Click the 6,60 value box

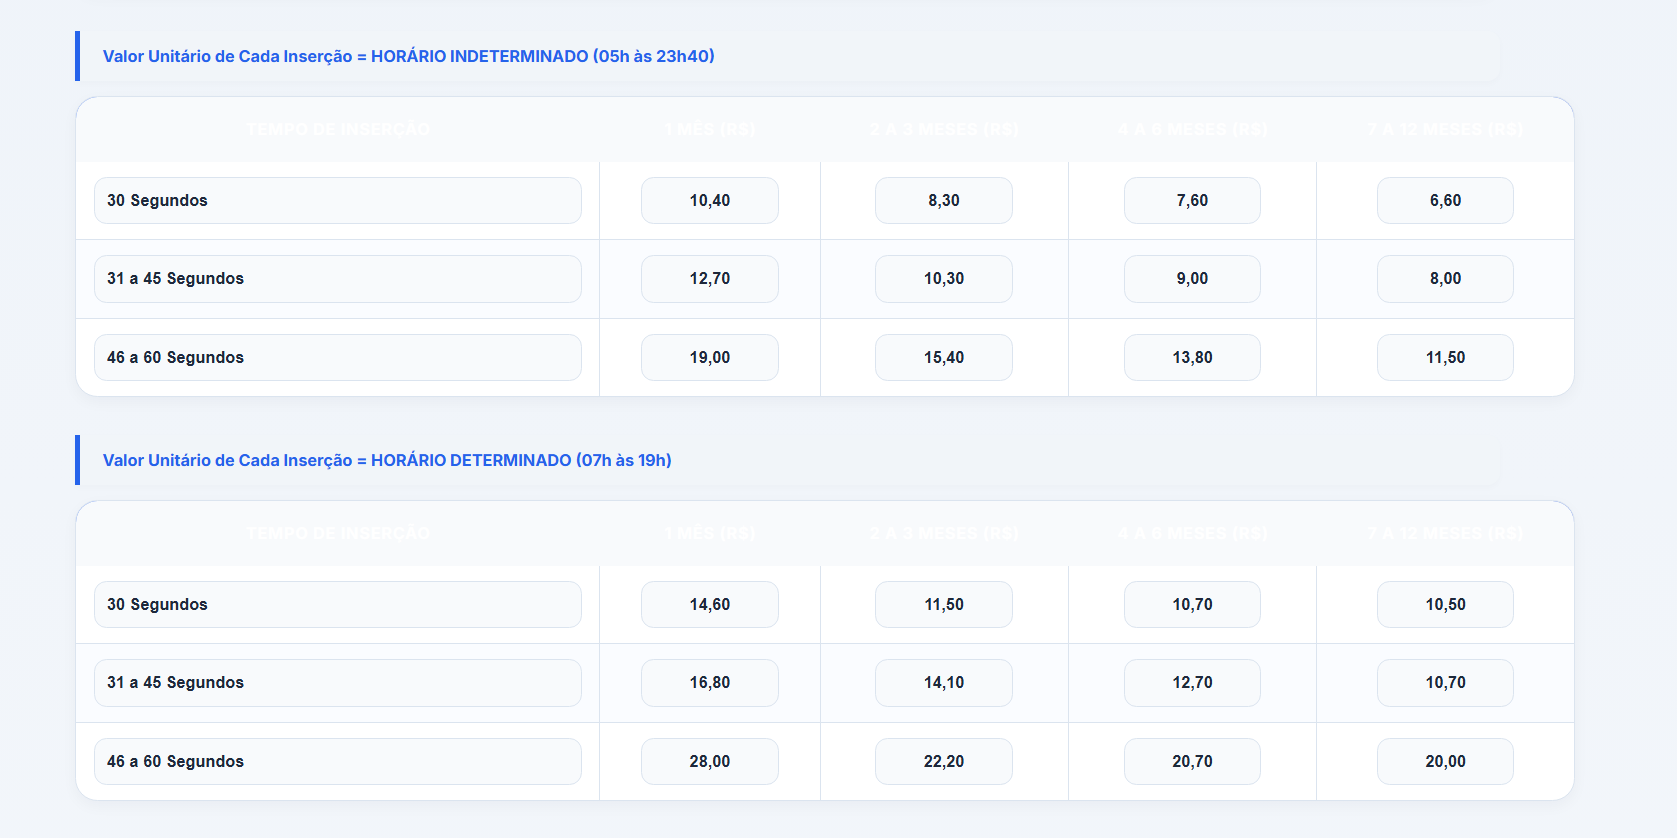click(x=1445, y=200)
